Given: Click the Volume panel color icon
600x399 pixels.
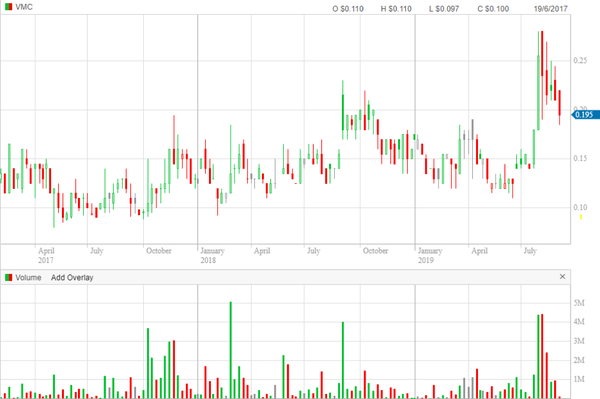Looking at the screenshot, I should 8,277.
